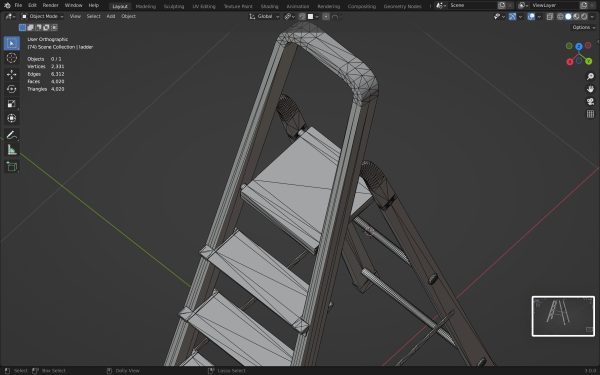Open the editor type dropdown

point(10,16)
